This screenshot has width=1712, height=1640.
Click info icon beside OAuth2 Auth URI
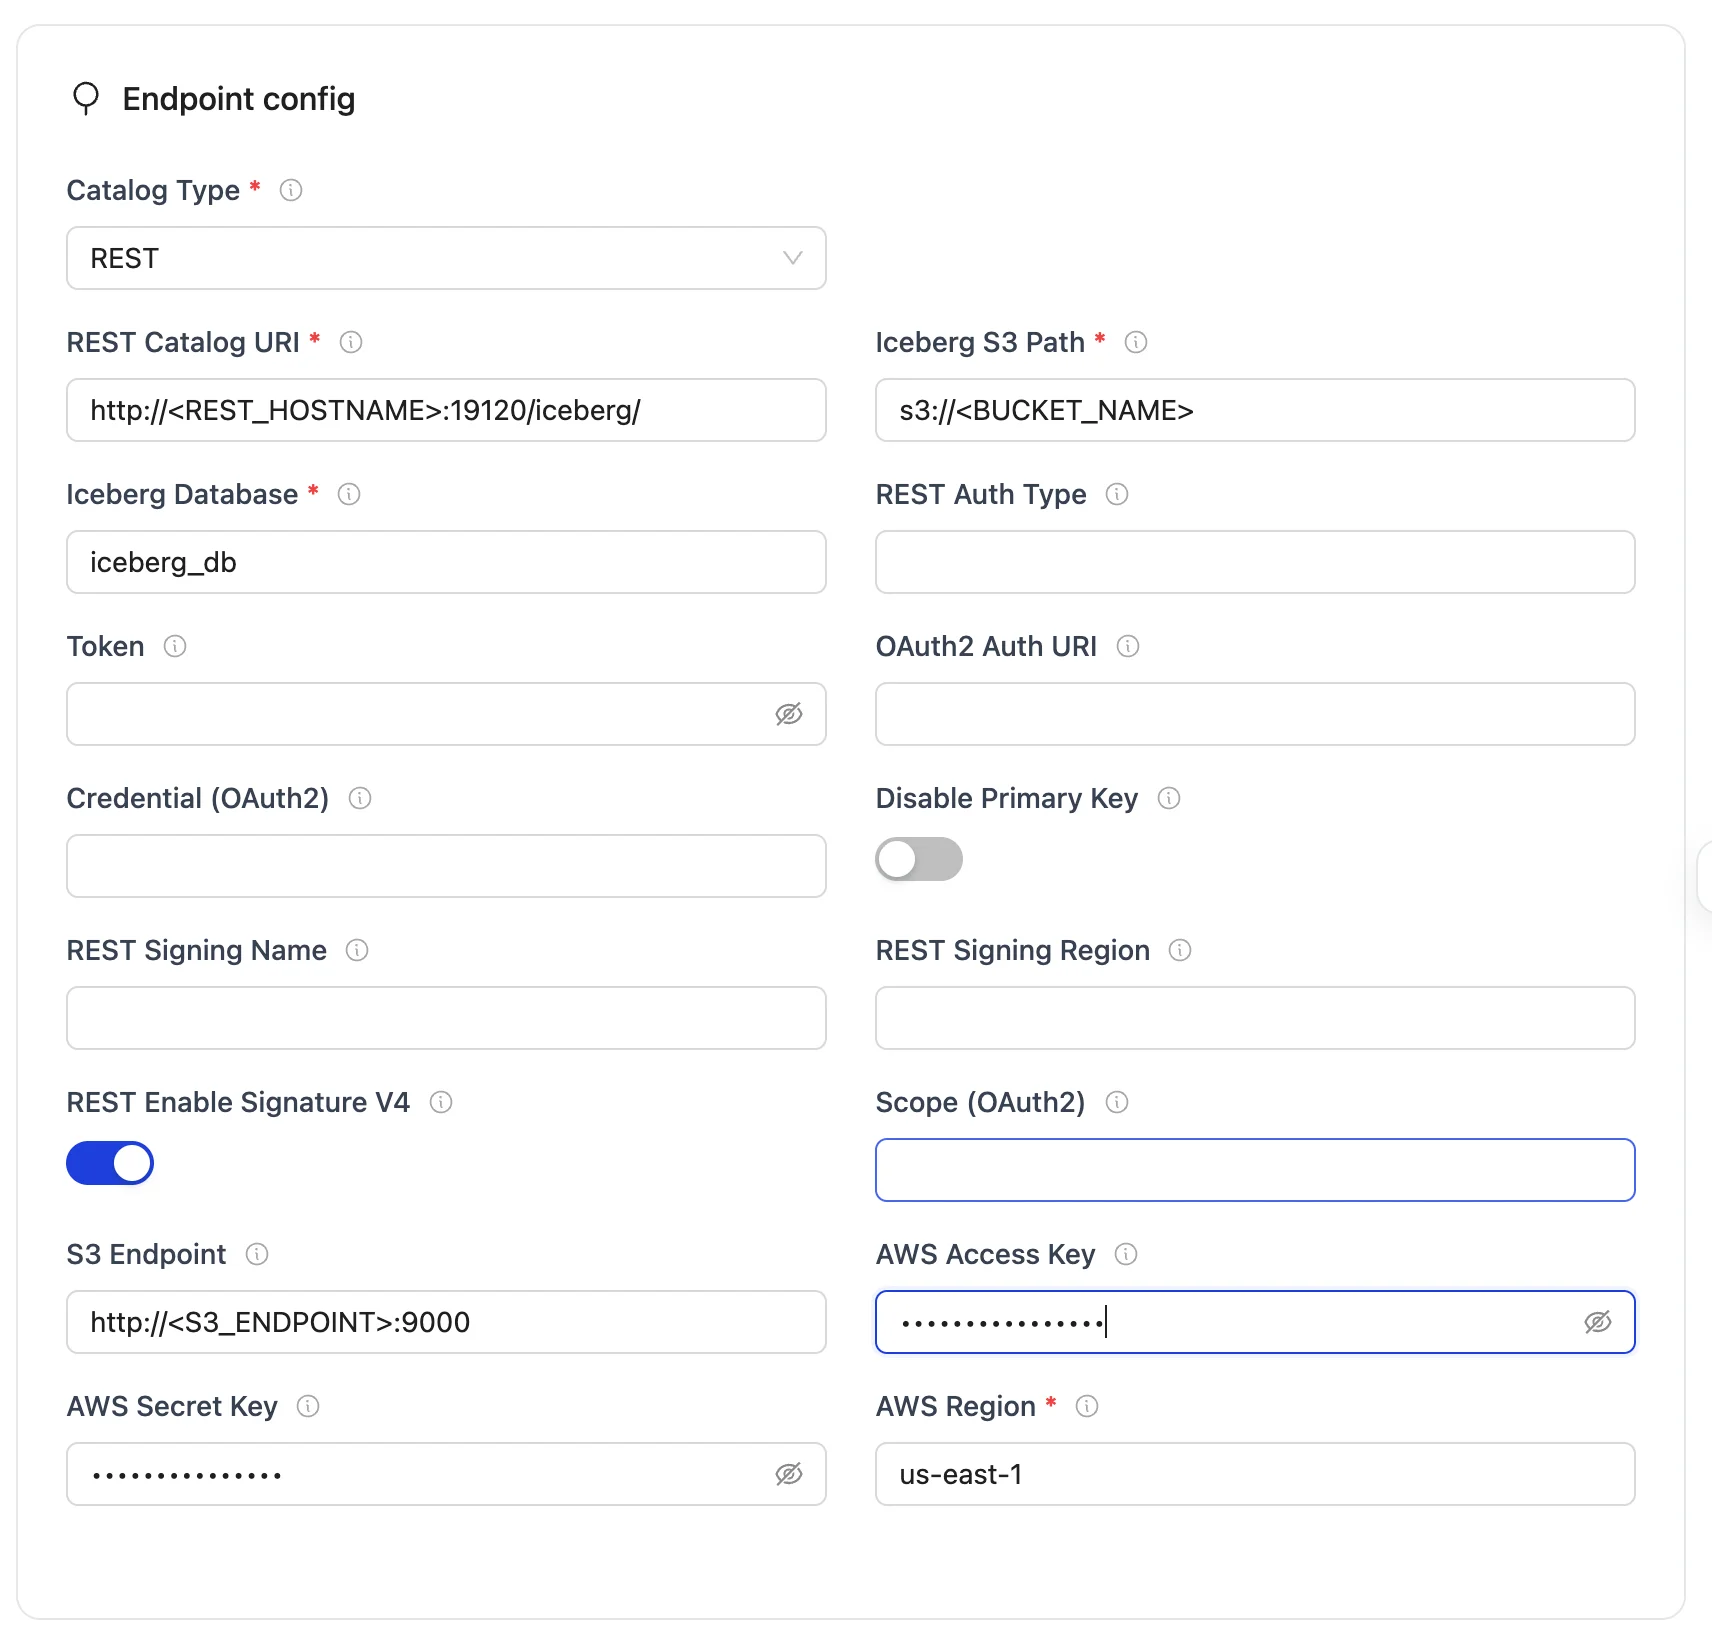pyautogui.click(x=1128, y=646)
